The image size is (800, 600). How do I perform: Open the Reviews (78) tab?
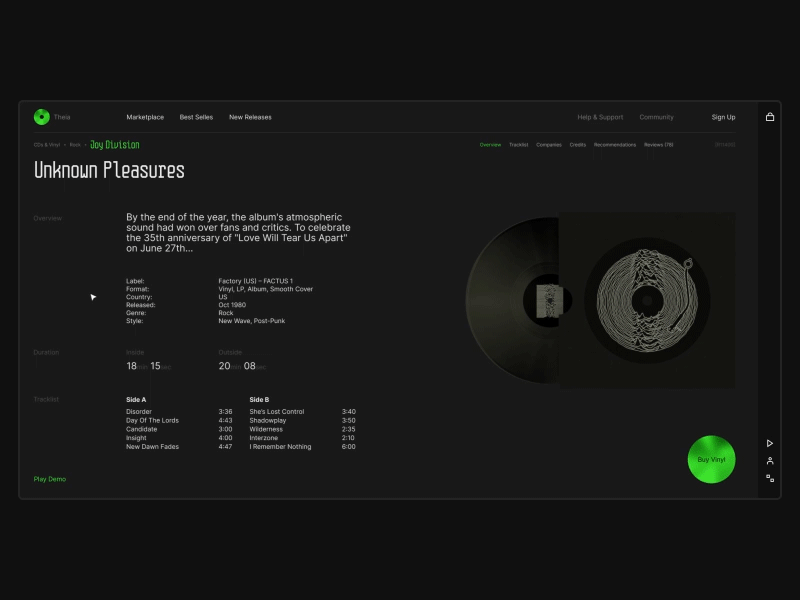pyautogui.click(x=658, y=145)
